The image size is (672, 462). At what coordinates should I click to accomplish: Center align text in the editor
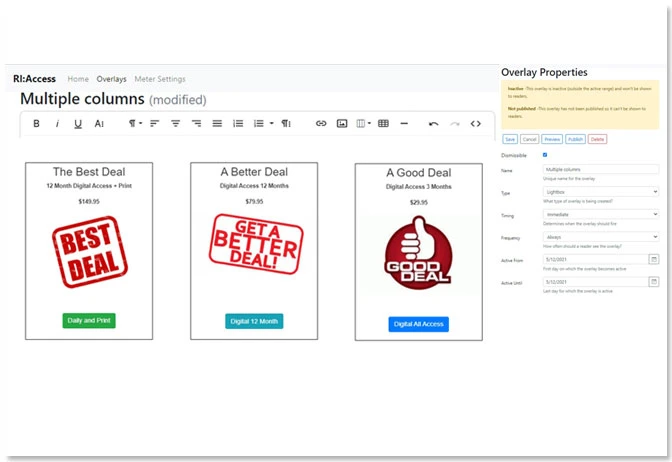pos(175,123)
